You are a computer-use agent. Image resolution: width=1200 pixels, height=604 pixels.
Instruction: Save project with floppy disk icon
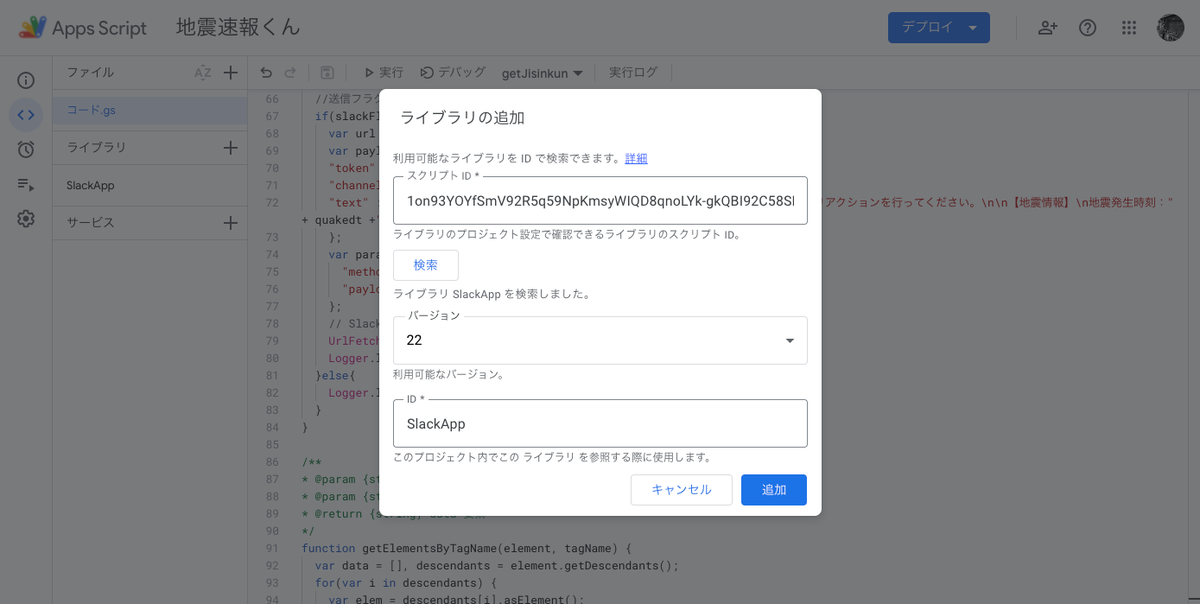pos(327,72)
